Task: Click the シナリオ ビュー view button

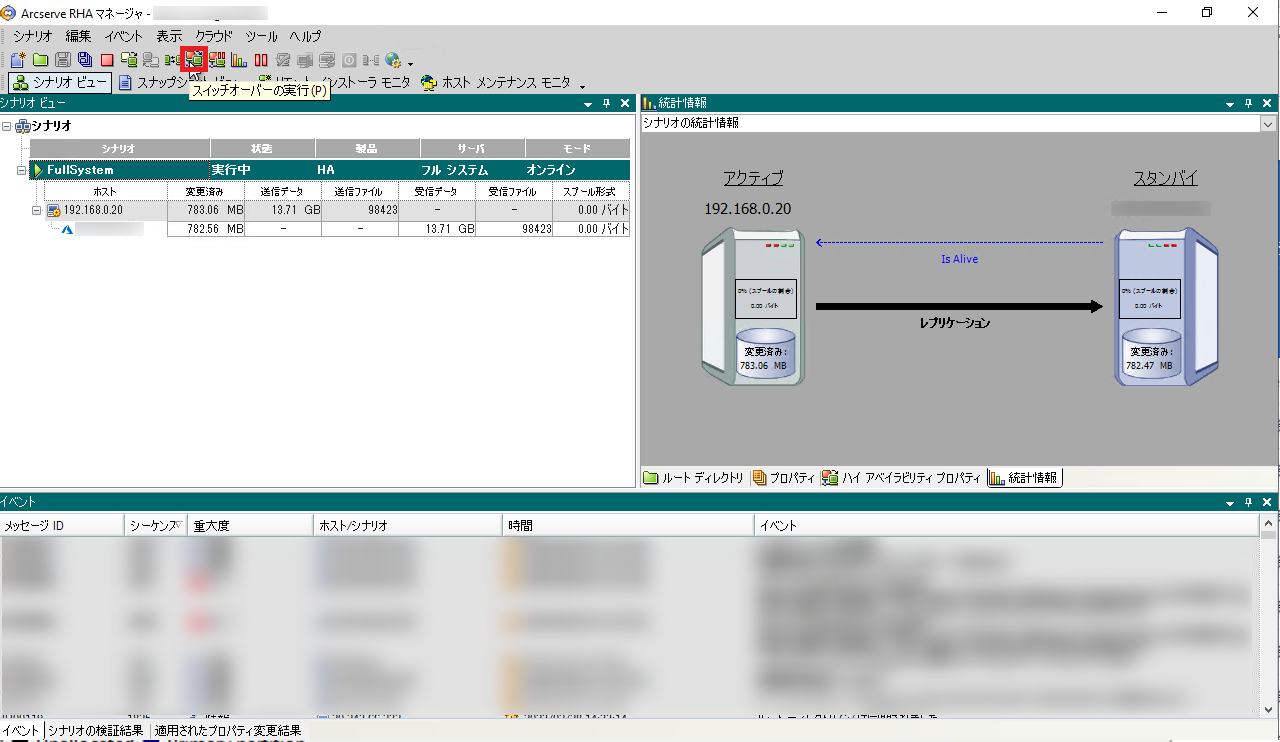Action: pyautogui.click(x=60, y=83)
